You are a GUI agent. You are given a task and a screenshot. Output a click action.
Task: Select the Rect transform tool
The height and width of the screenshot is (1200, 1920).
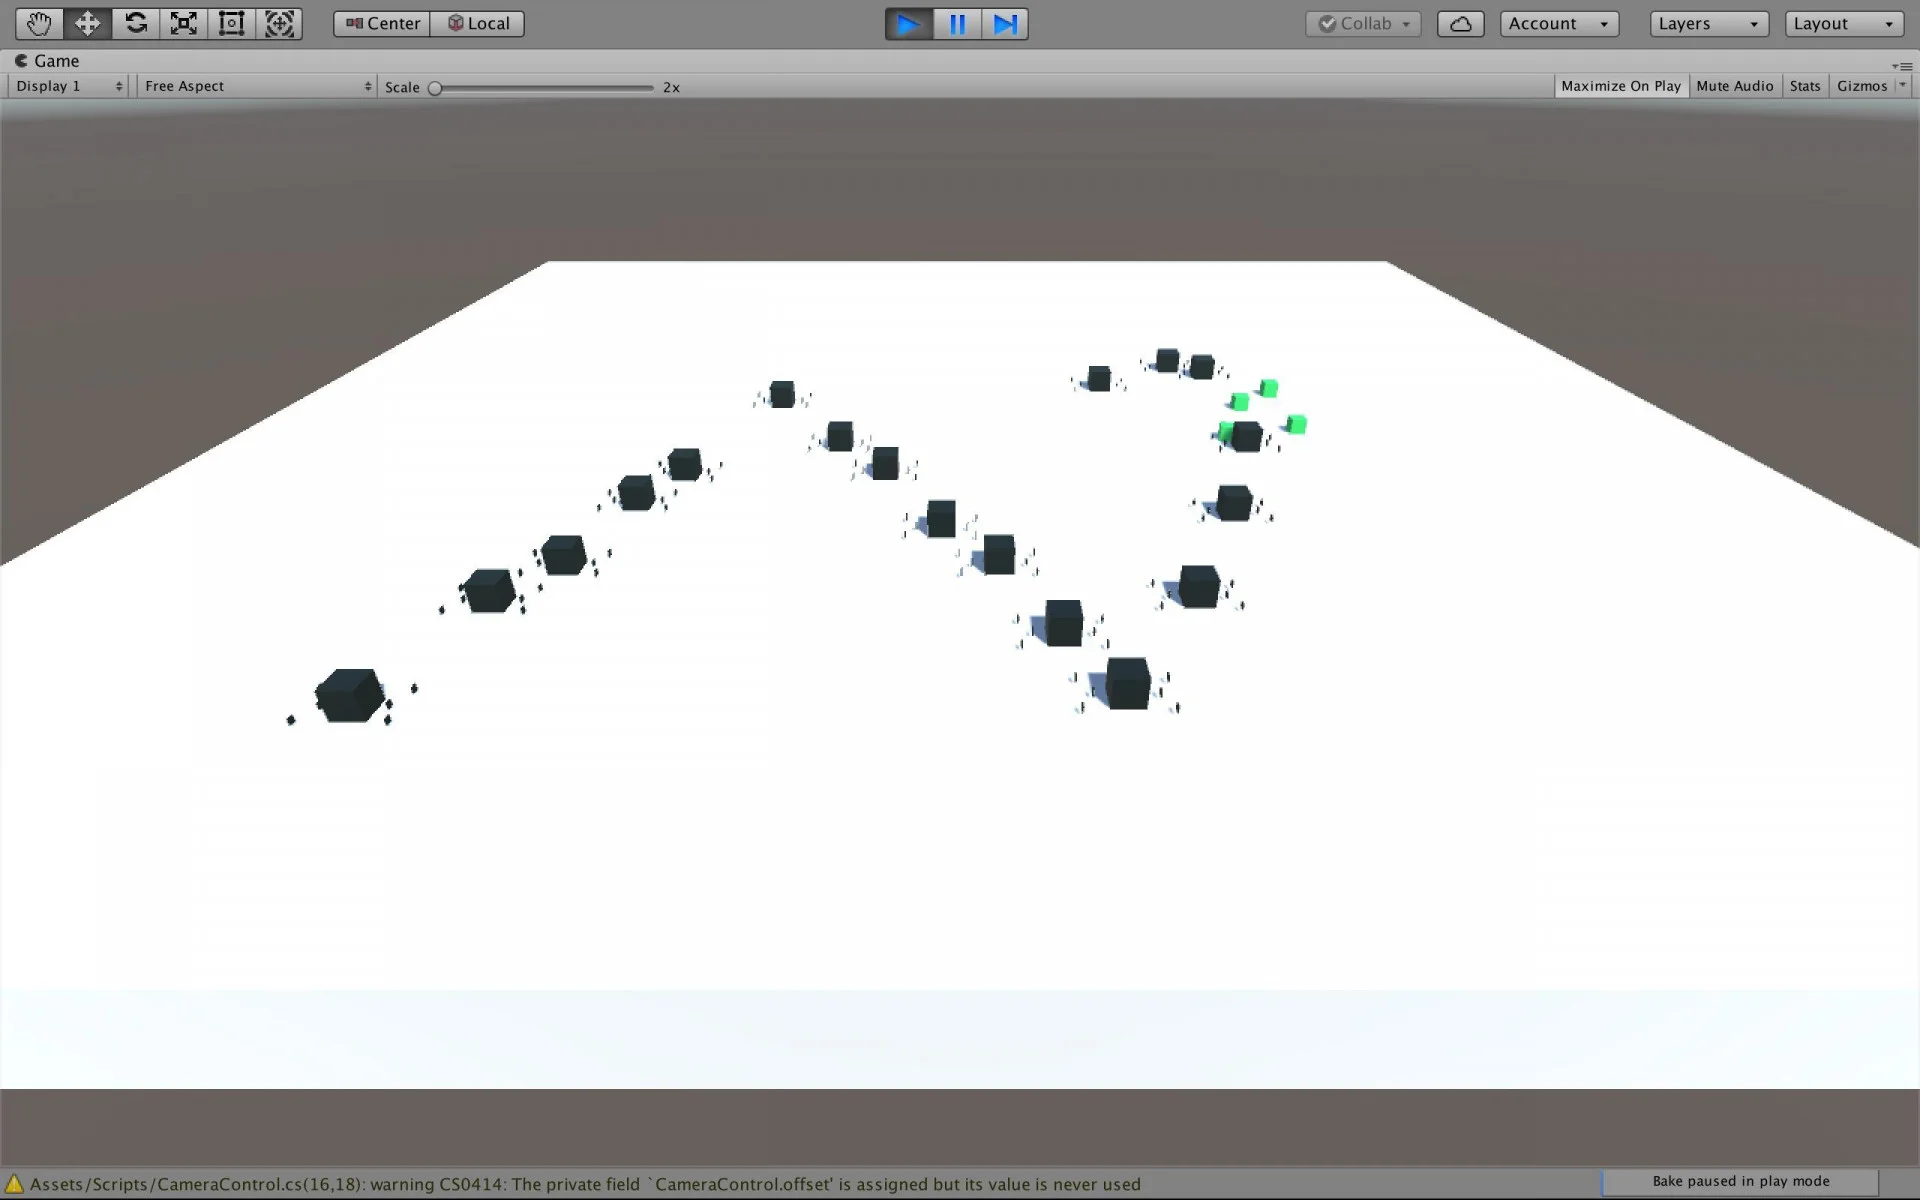[231, 23]
